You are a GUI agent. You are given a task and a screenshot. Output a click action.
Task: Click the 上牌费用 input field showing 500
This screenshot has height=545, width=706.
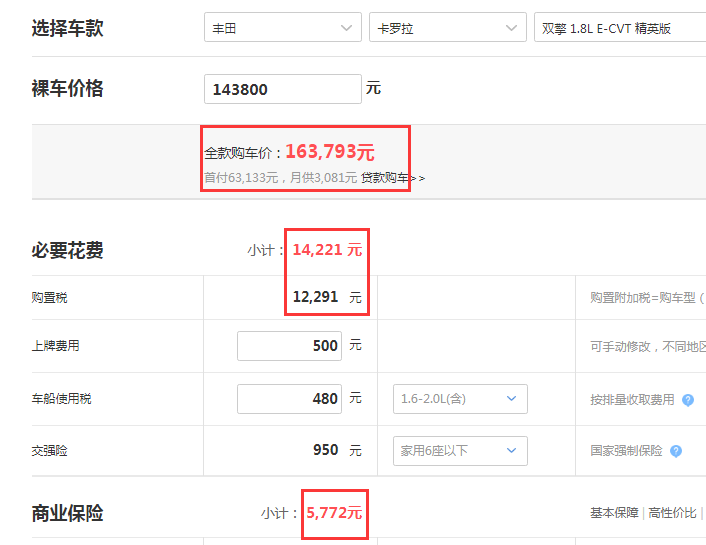[290, 346]
